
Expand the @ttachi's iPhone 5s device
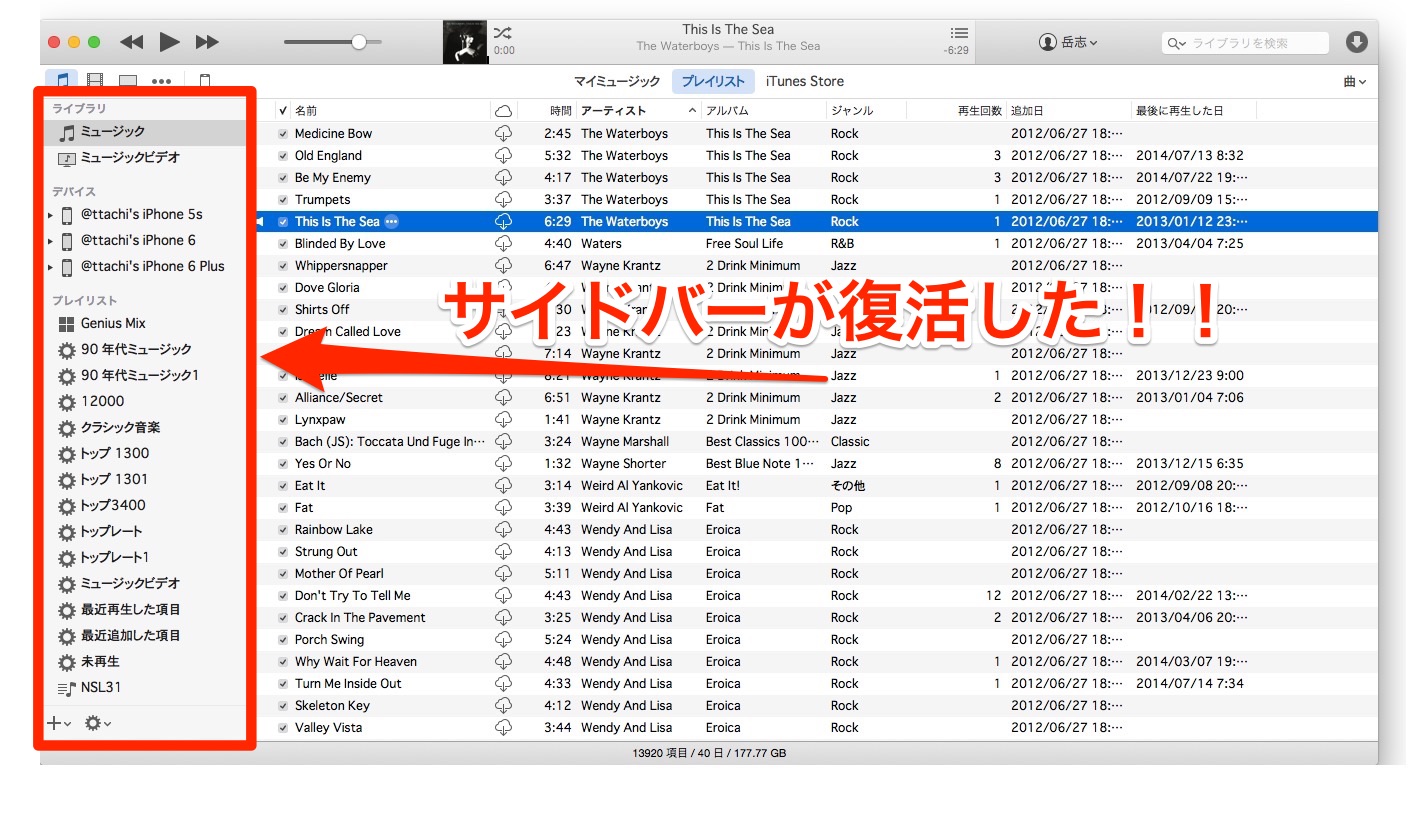tap(51, 215)
